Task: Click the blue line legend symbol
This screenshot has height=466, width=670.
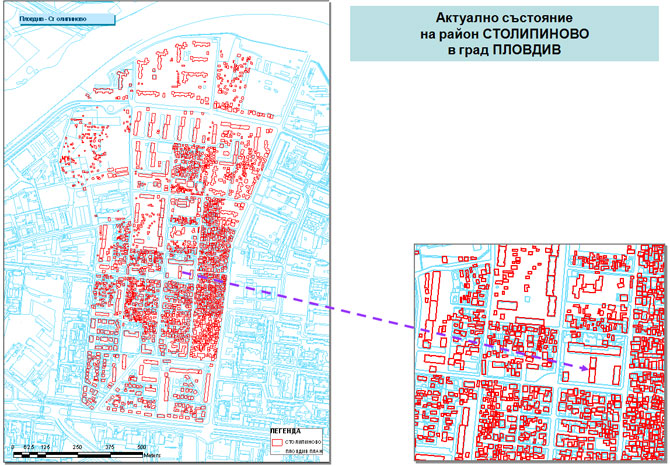Action: click(x=277, y=451)
